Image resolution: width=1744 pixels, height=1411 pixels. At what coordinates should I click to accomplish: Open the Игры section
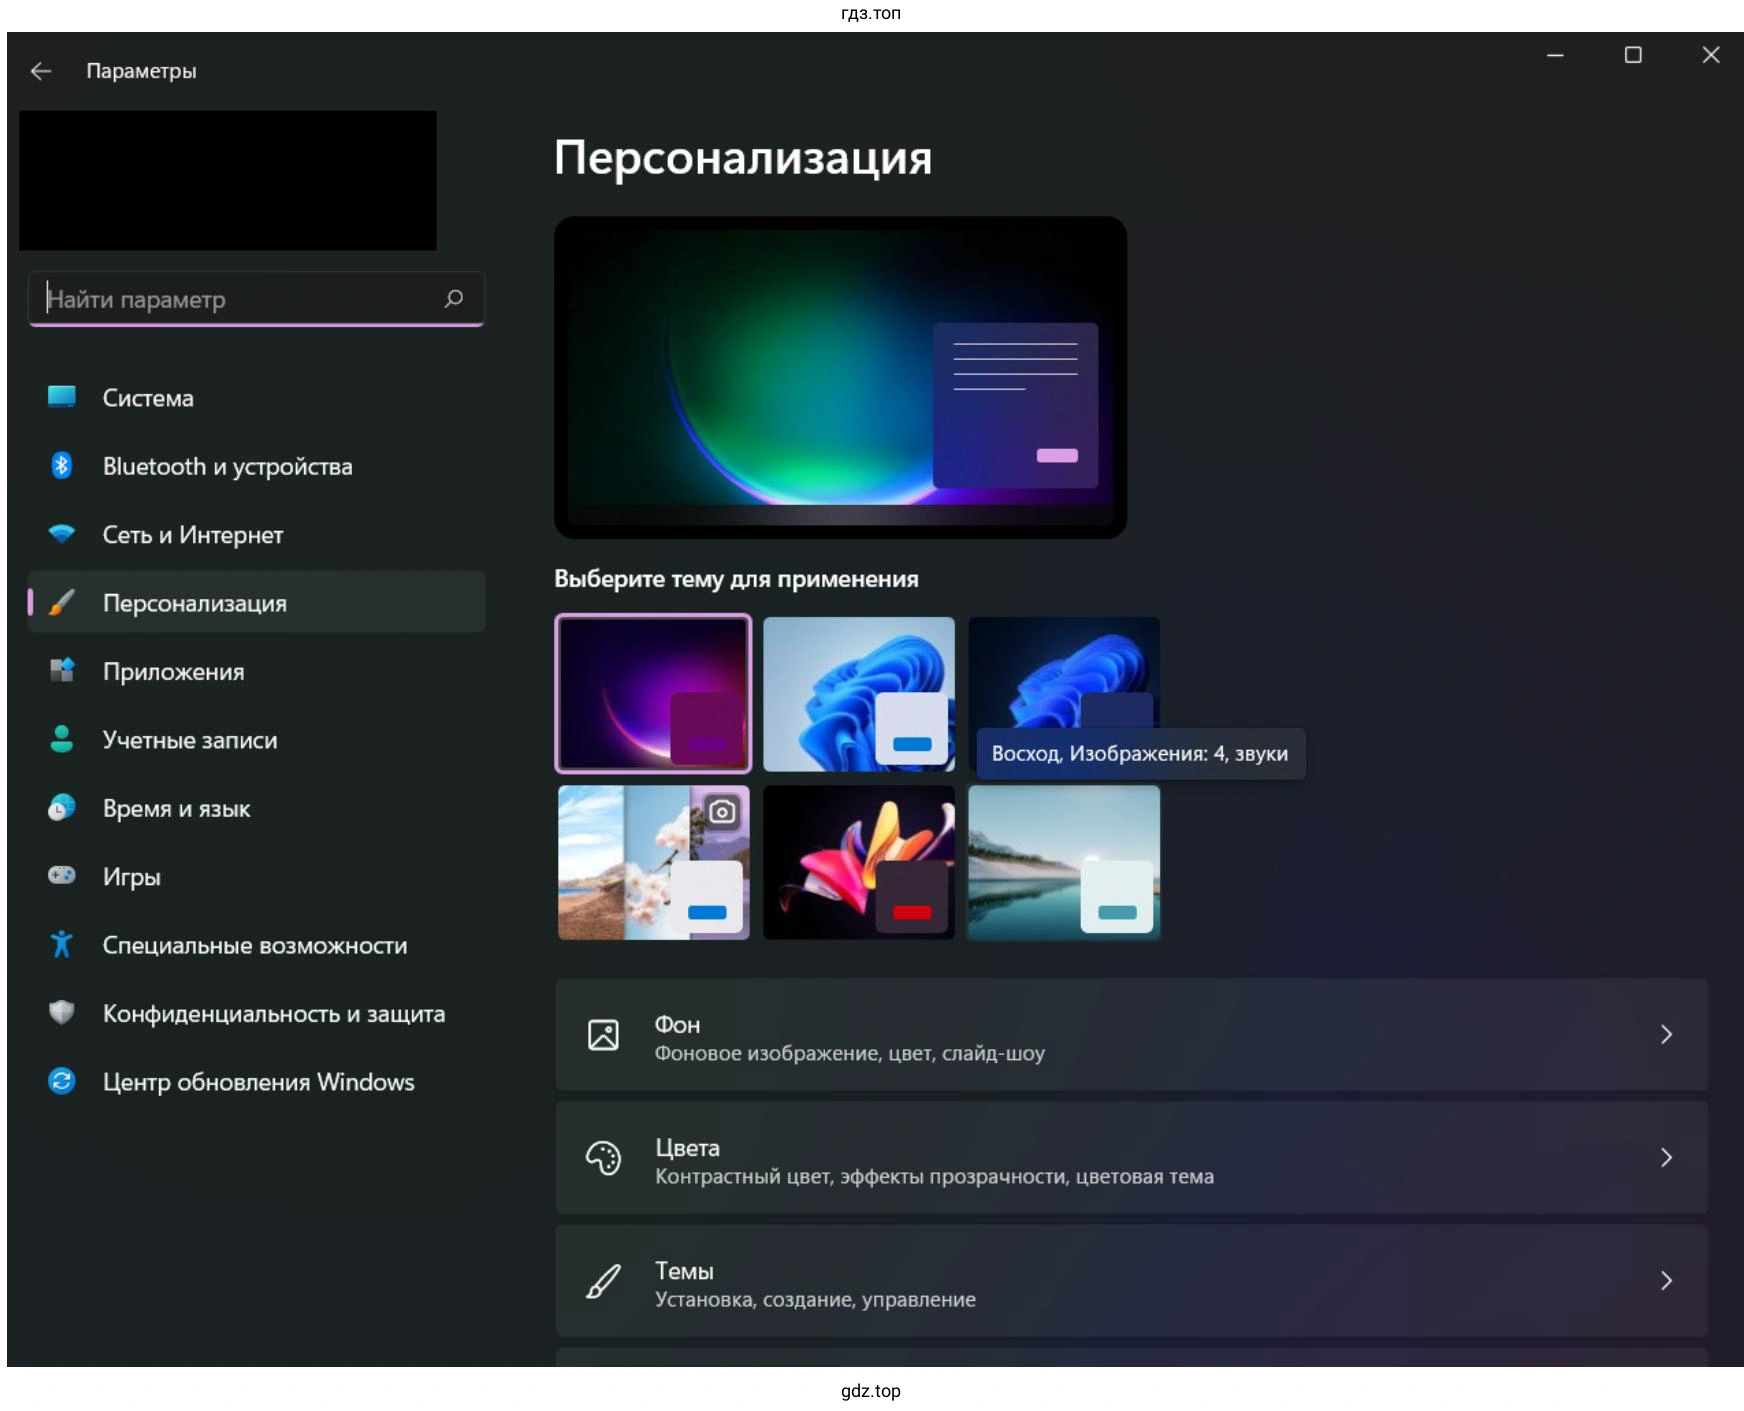tap(257, 876)
